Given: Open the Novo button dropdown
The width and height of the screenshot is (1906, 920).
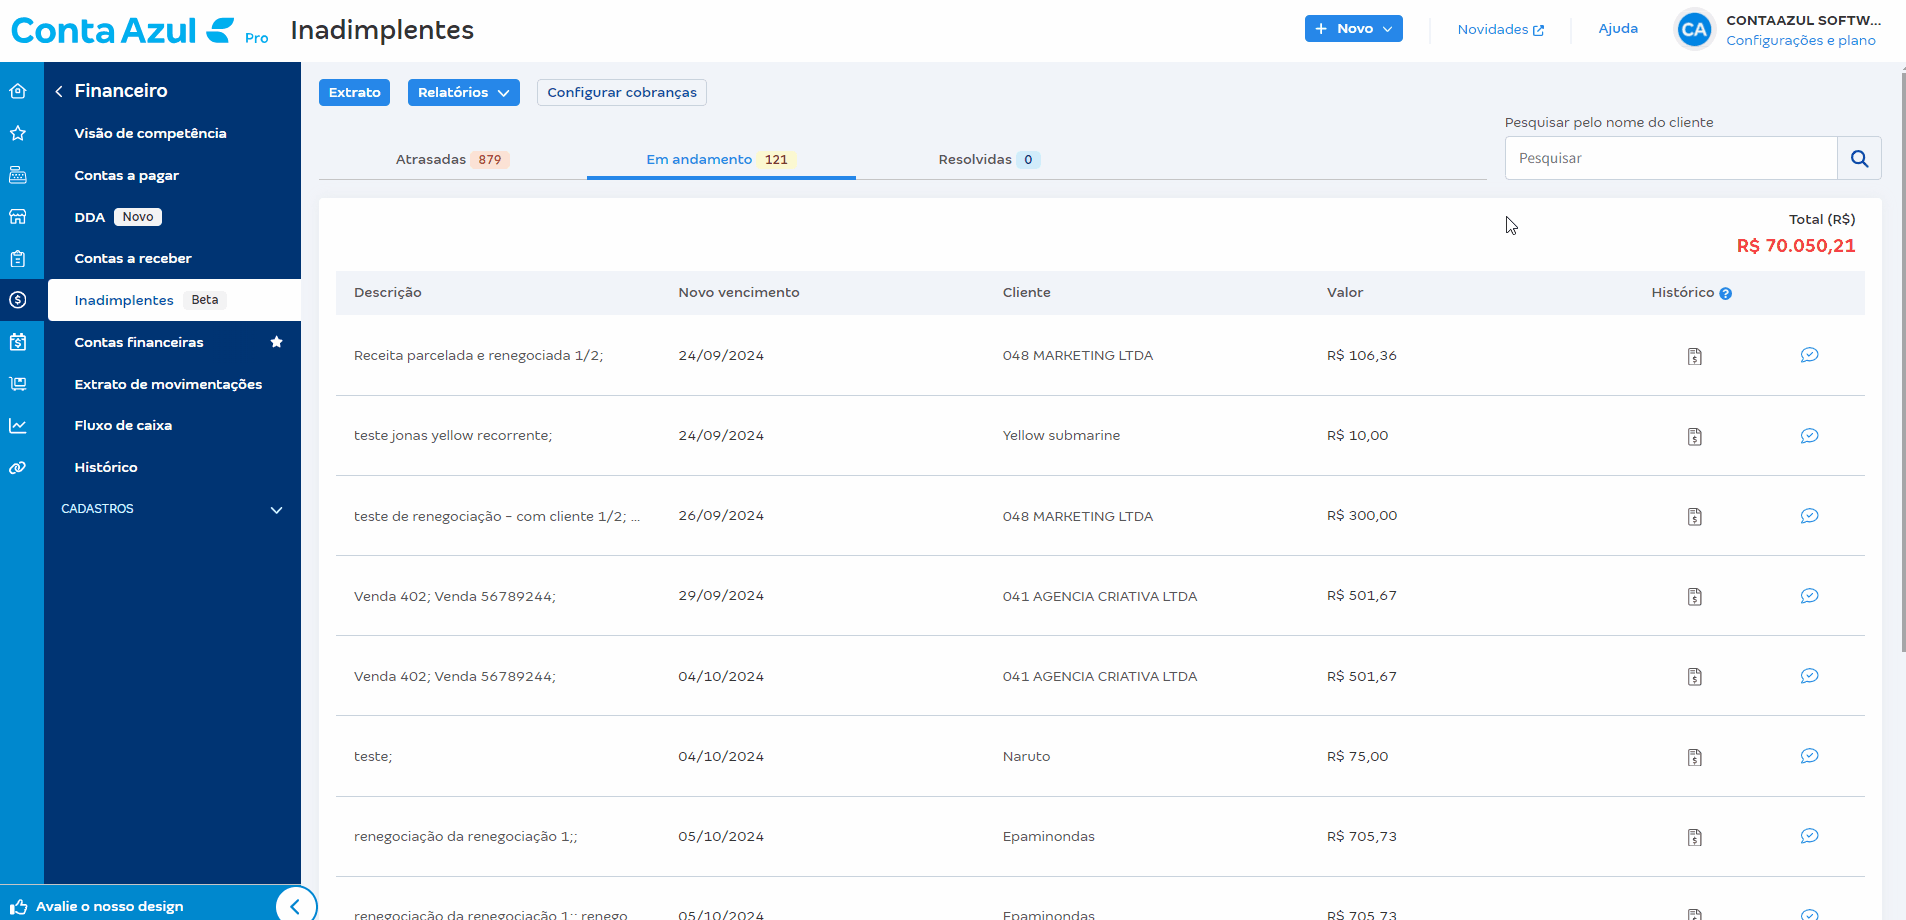Looking at the screenshot, I should (1353, 28).
